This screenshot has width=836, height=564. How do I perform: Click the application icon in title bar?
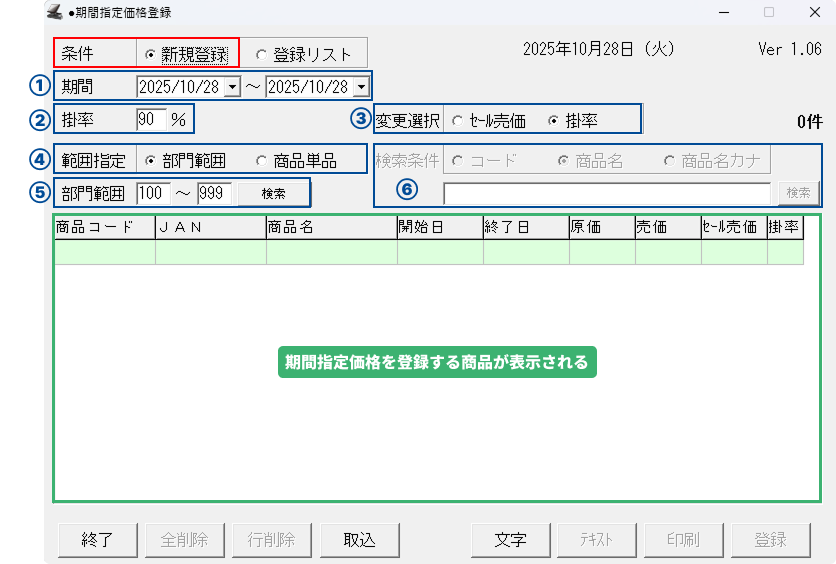tap(54, 12)
